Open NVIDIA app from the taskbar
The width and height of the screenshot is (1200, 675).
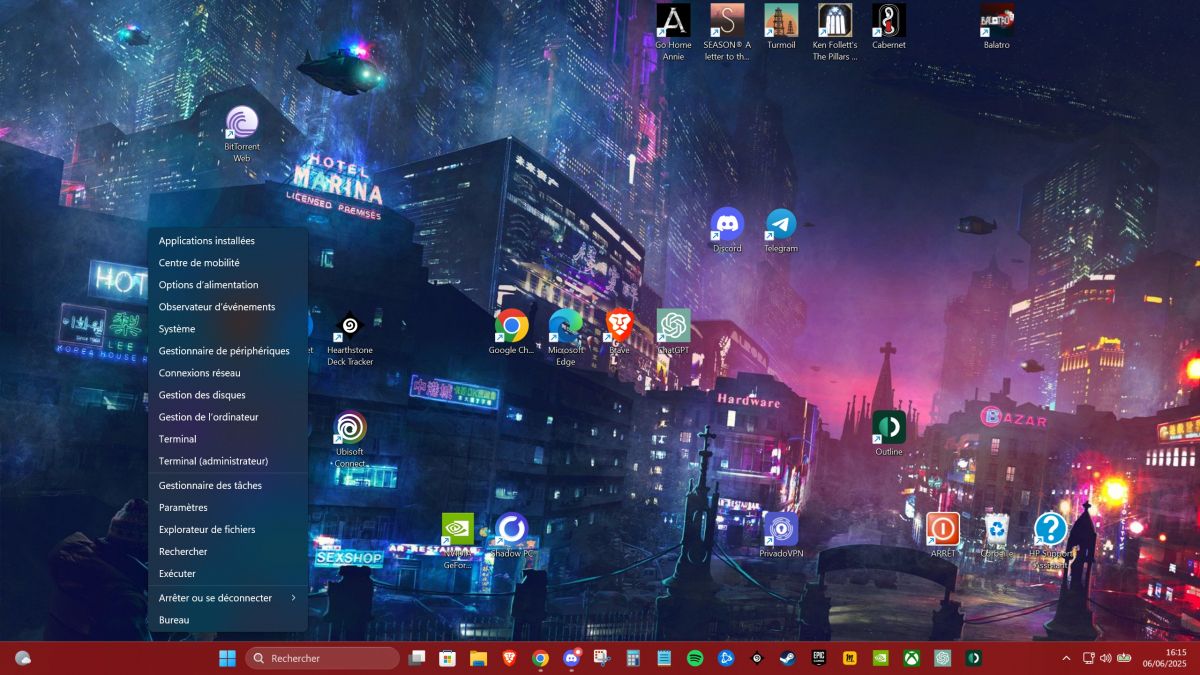(x=880, y=658)
